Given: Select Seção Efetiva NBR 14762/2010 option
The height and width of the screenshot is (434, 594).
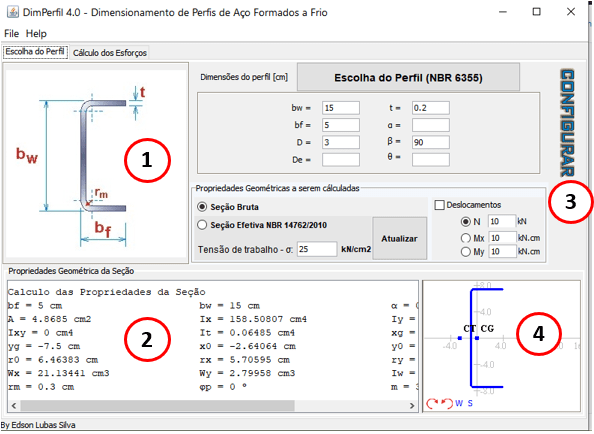Looking at the screenshot, I should click(x=202, y=225).
